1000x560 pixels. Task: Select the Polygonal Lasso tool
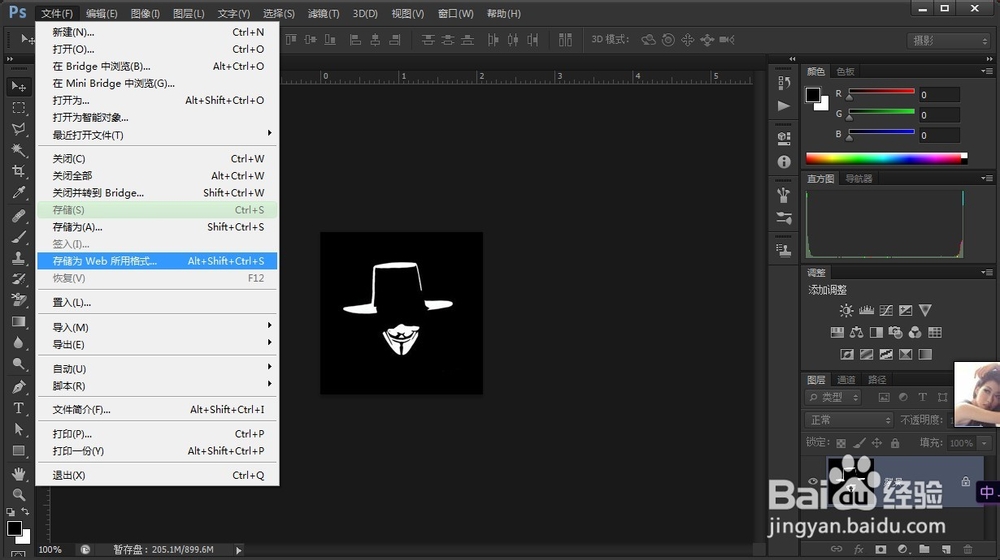(x=18, y=128)
